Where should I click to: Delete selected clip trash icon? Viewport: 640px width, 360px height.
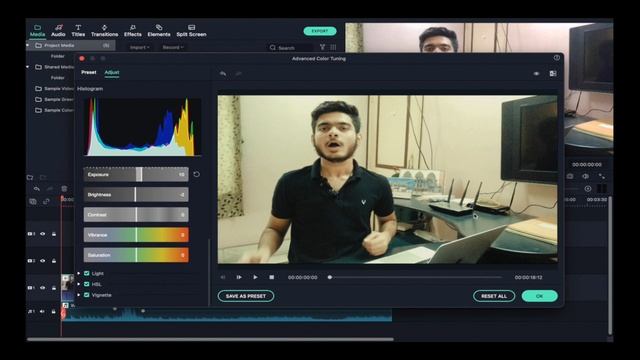64,189
